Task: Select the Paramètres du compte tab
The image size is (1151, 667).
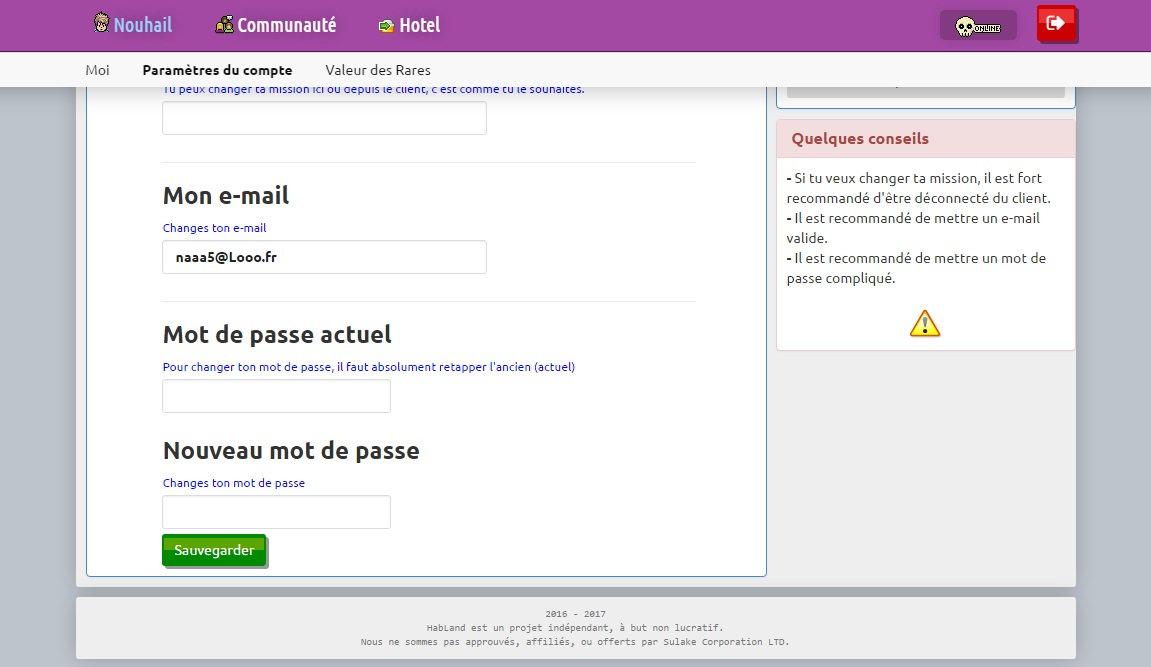Action: coord(218,70)
